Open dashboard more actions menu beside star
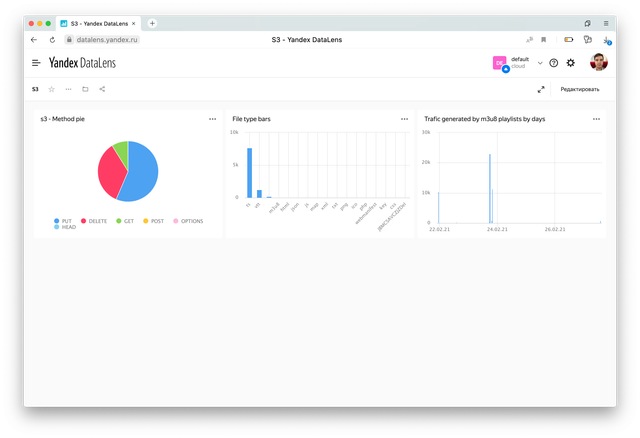Screen dimensions: 640x438 pyautogui.click(x=68, y=89)
